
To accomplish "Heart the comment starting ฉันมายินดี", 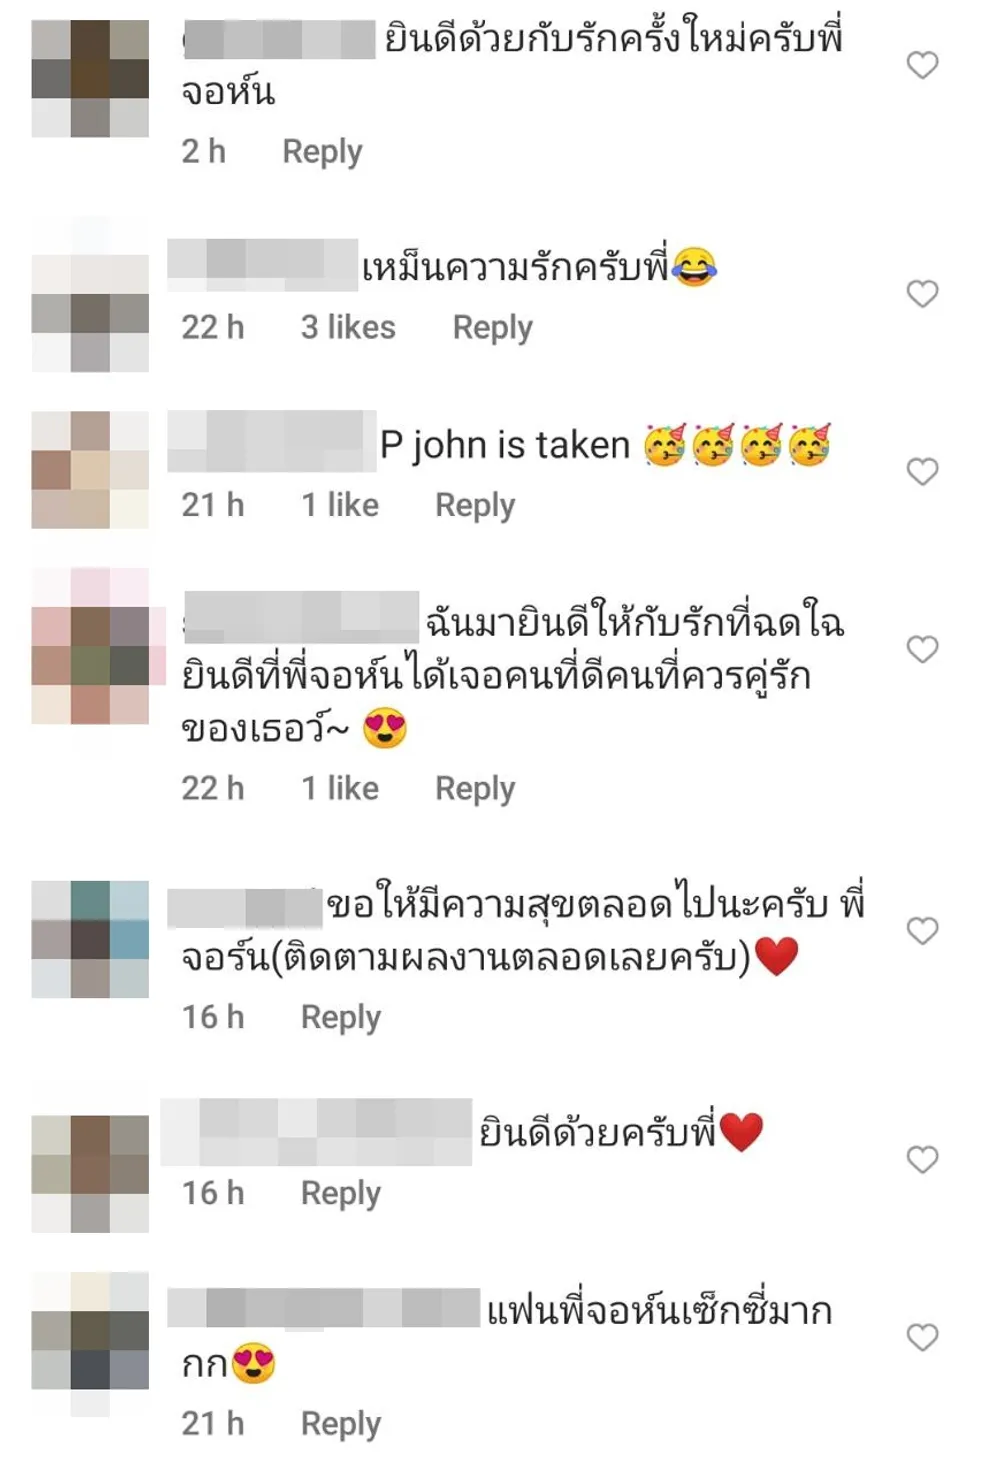I will 922,650.
